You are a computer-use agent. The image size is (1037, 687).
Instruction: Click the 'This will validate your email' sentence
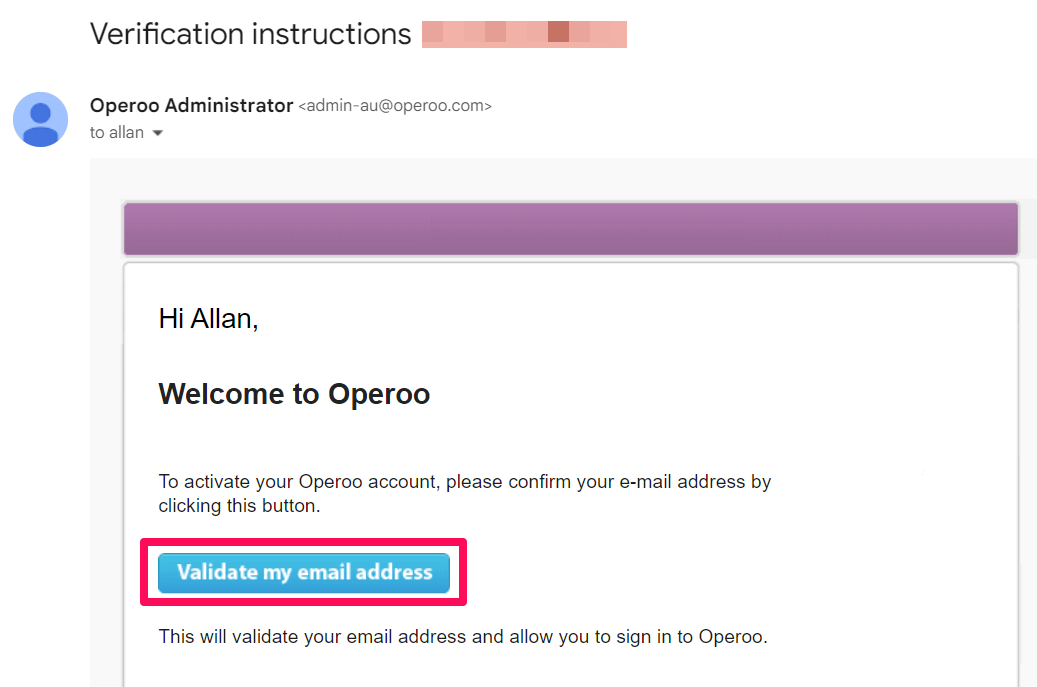pos(462,636)
